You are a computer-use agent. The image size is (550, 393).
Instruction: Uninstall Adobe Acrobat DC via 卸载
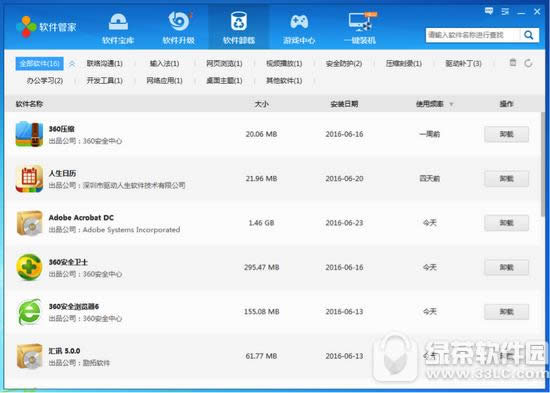pos(506,223)
